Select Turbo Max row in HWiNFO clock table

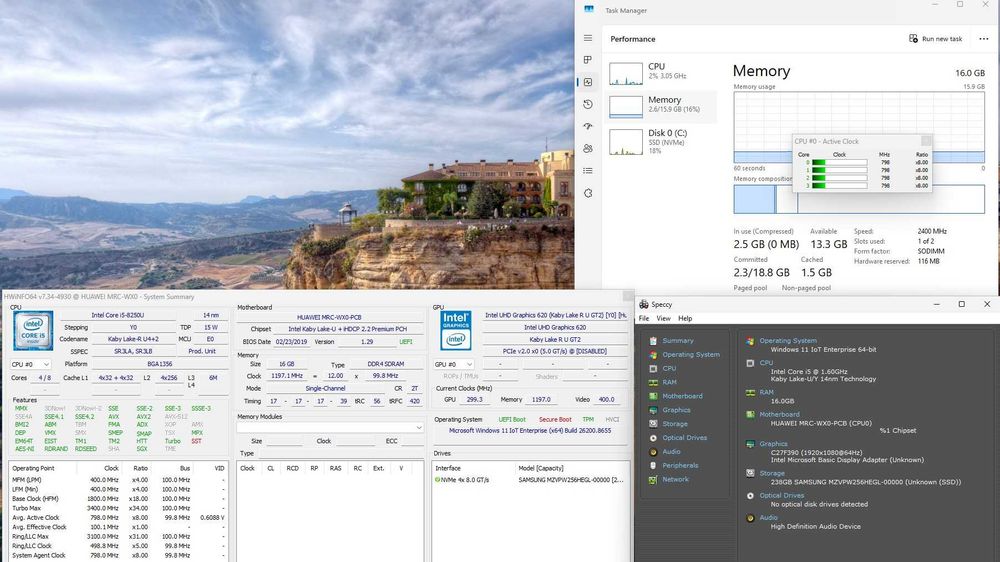(118, 508)
